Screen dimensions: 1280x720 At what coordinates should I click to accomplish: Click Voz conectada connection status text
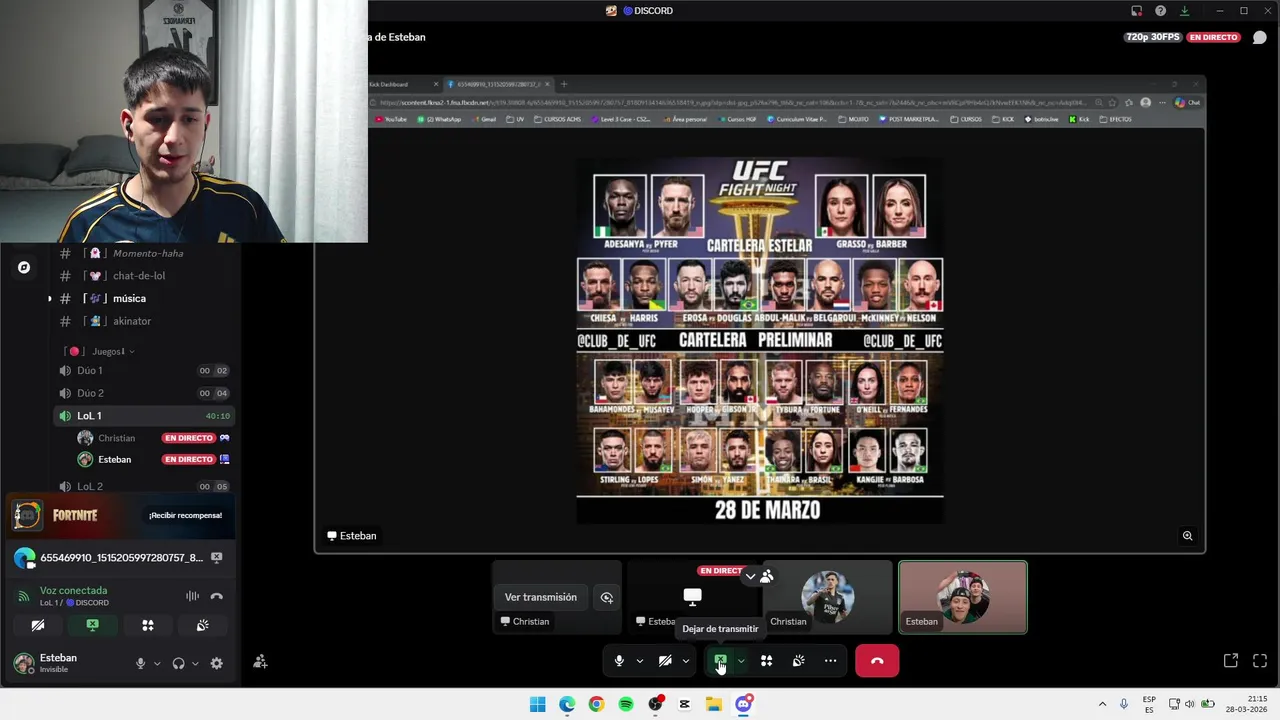[73, 591]
